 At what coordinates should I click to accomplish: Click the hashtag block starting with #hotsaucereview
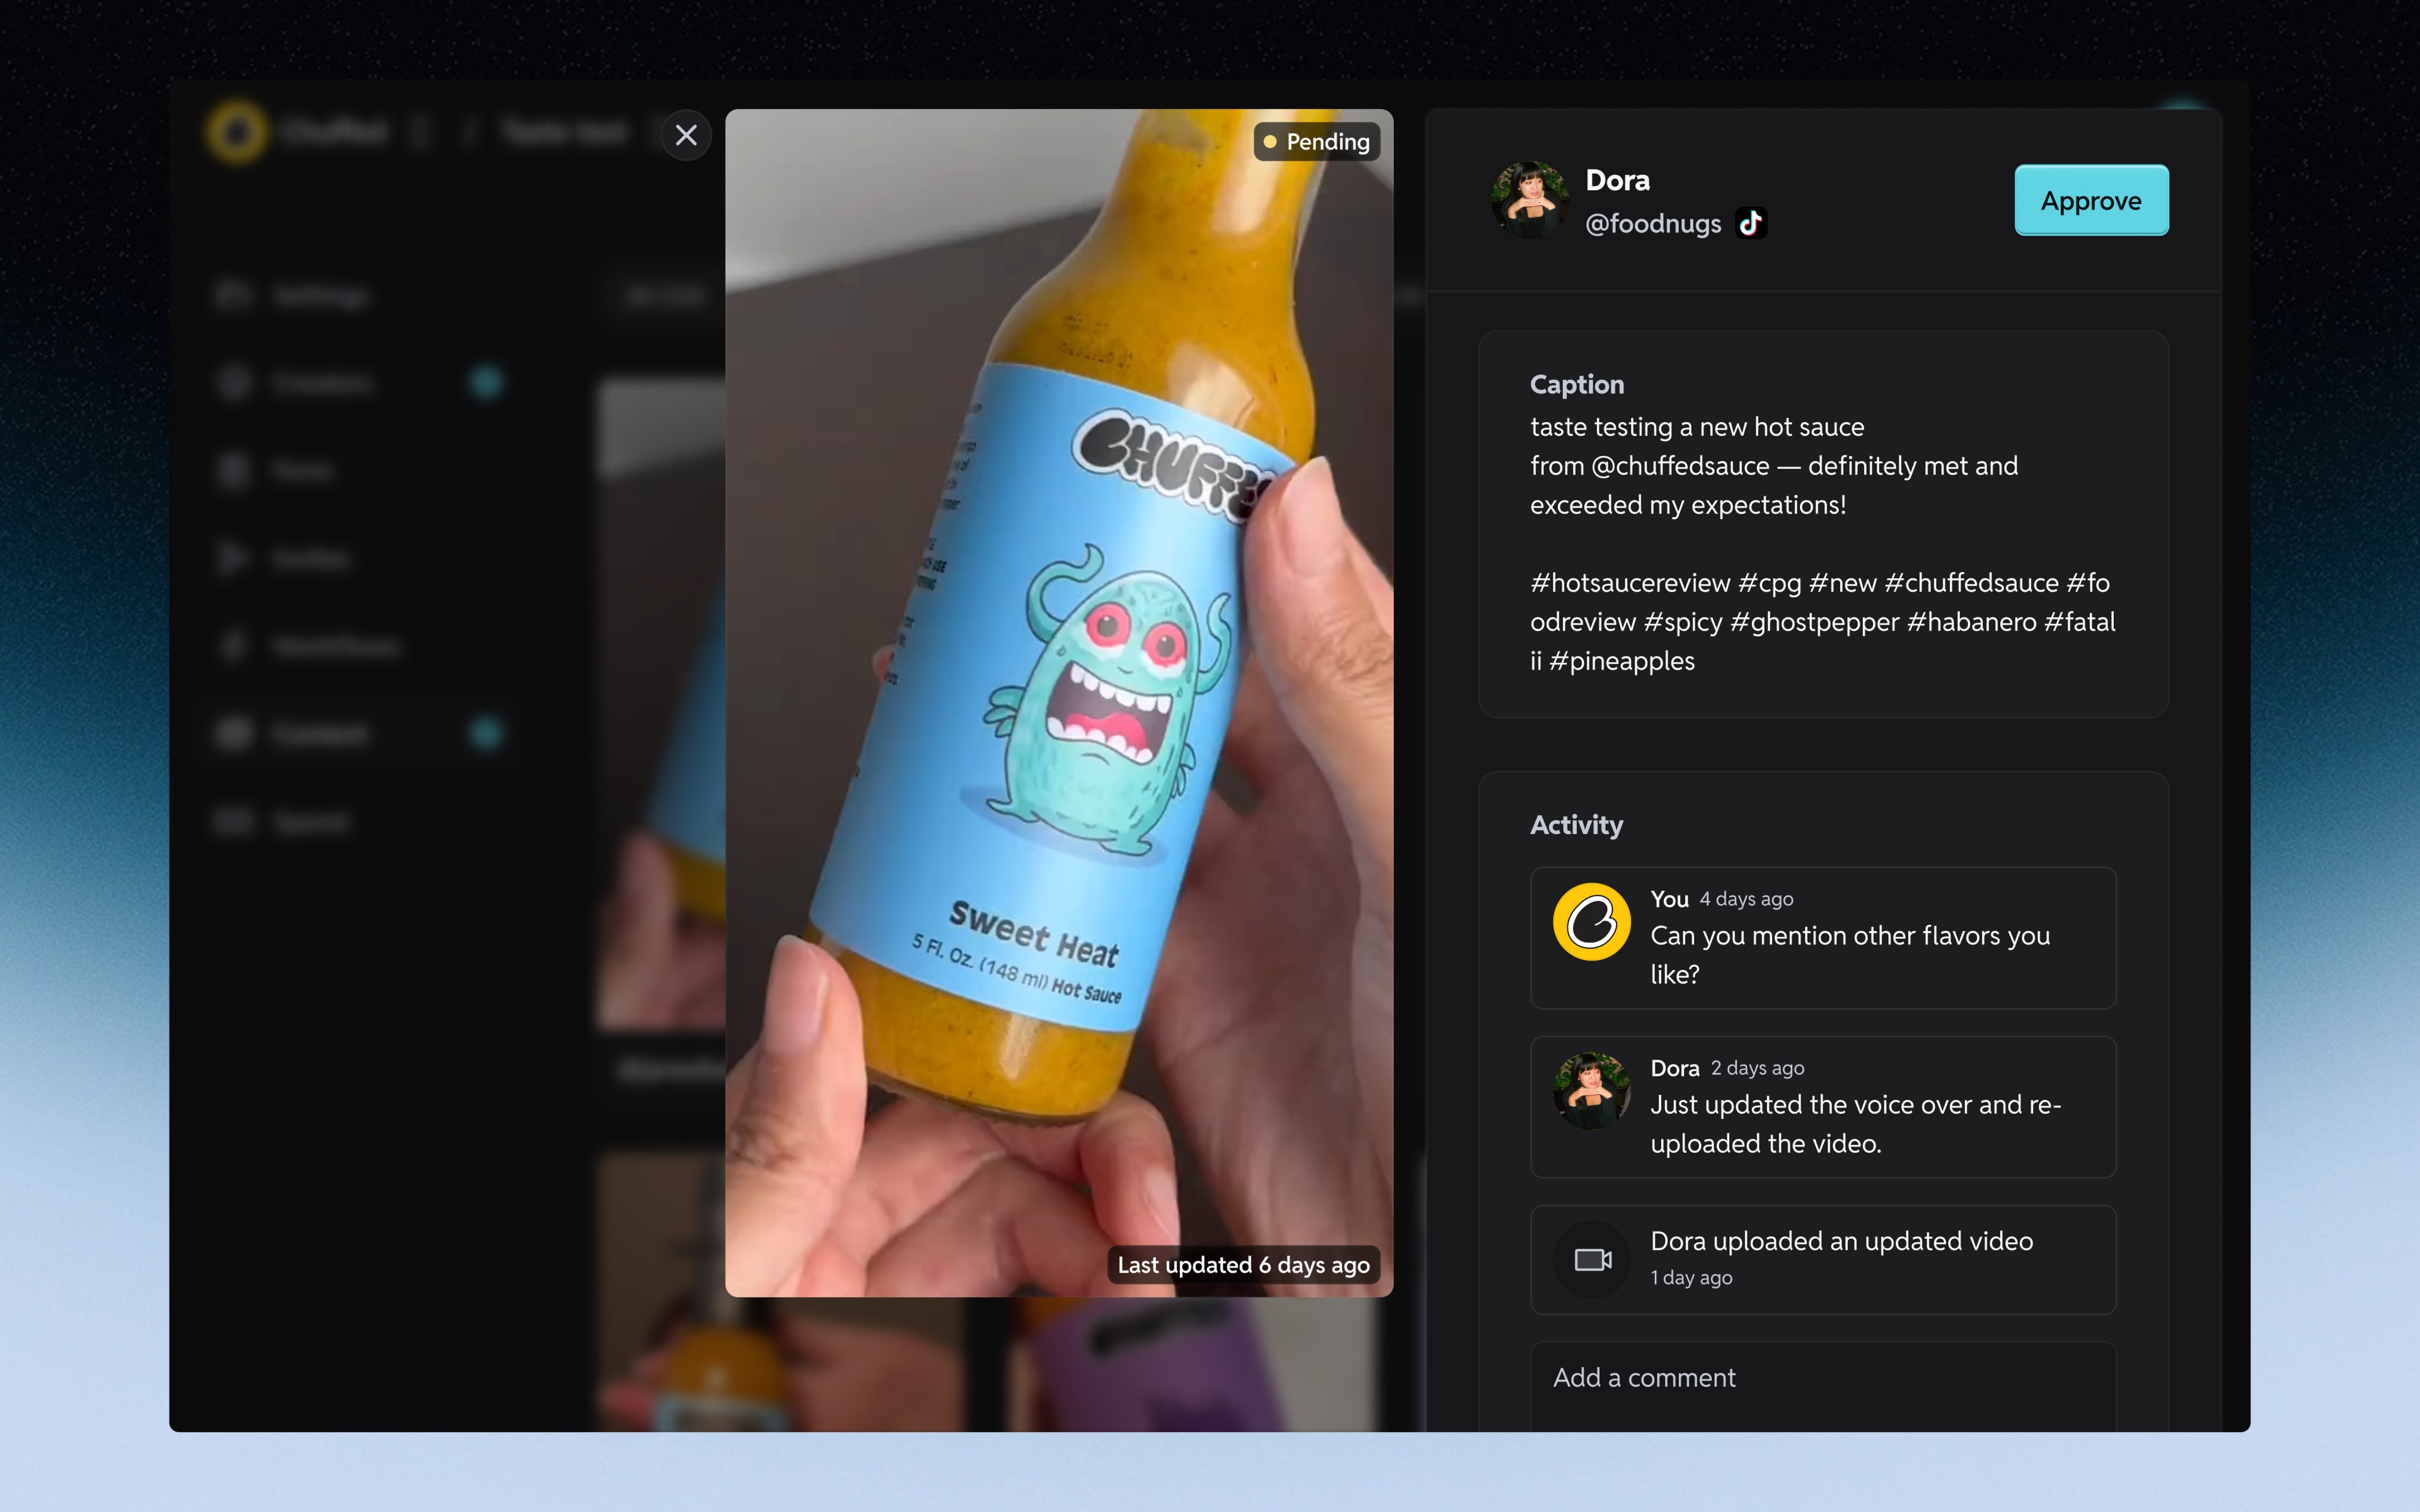click(1822, 621)
